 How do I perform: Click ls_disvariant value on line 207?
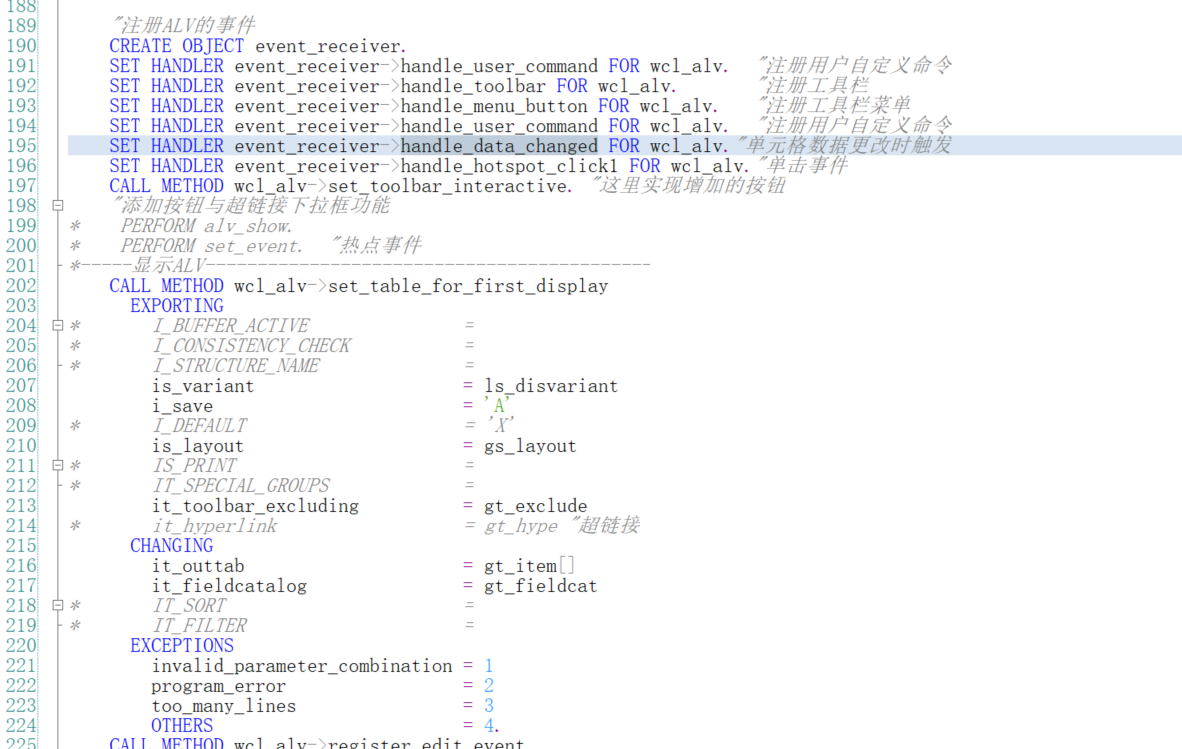551,386
